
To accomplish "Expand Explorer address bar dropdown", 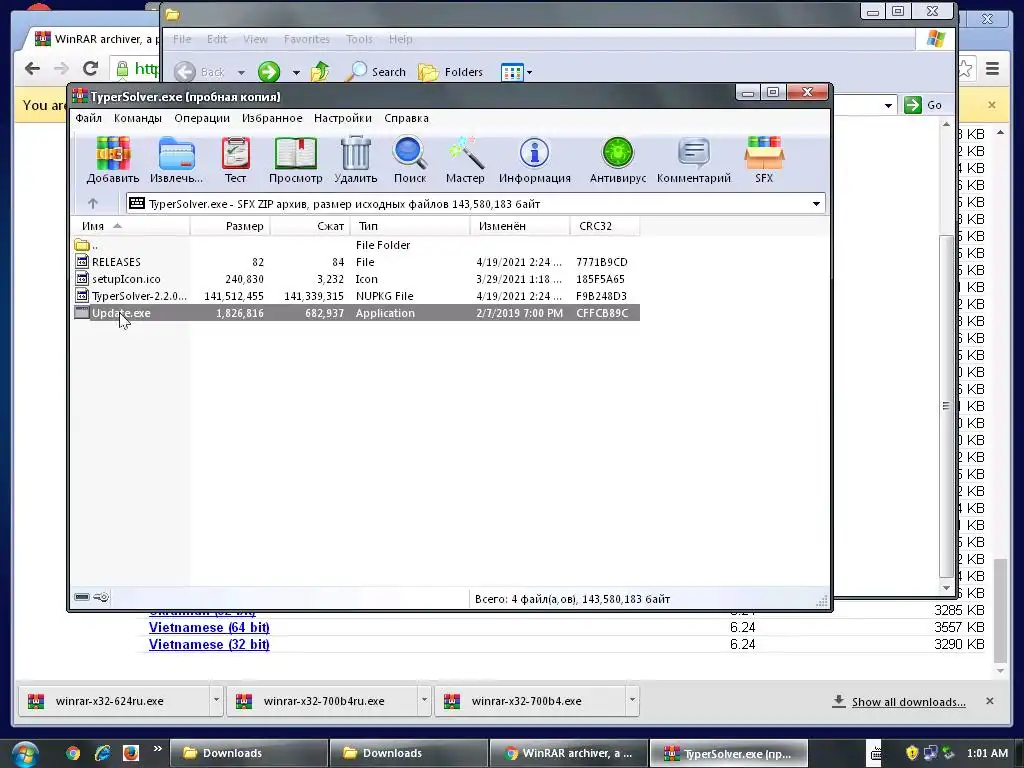I will pyautogui.click(x=888, y=105).
